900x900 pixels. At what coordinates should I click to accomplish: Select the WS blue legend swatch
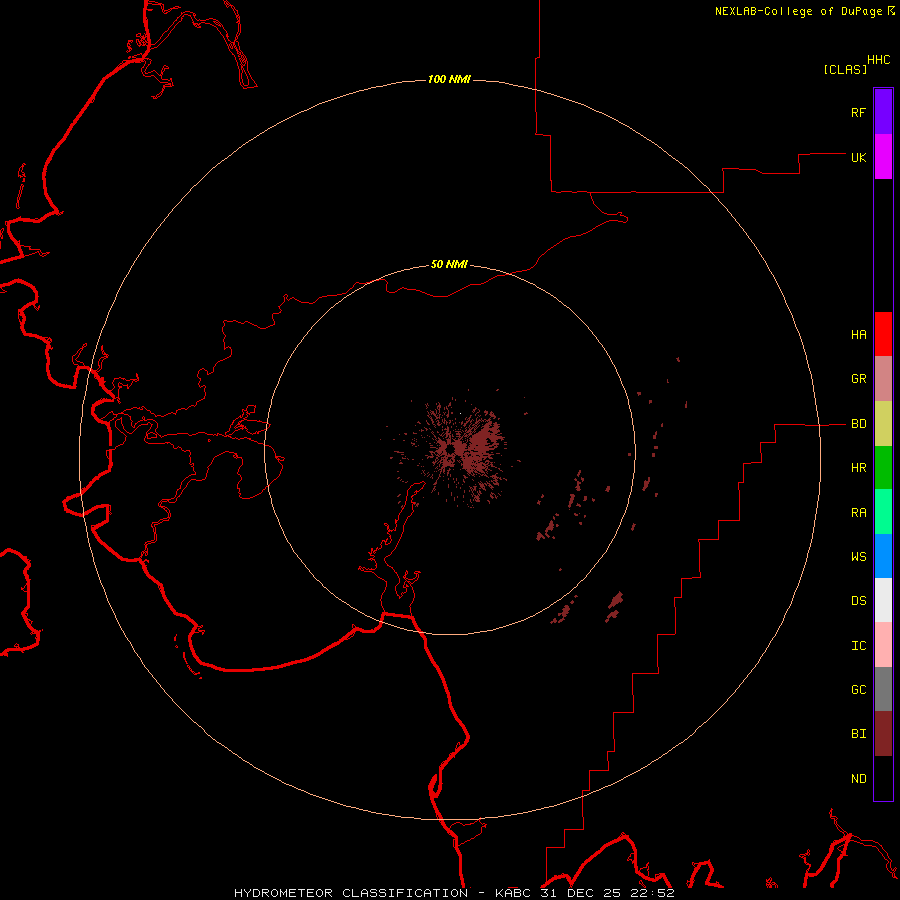(883, 556)
